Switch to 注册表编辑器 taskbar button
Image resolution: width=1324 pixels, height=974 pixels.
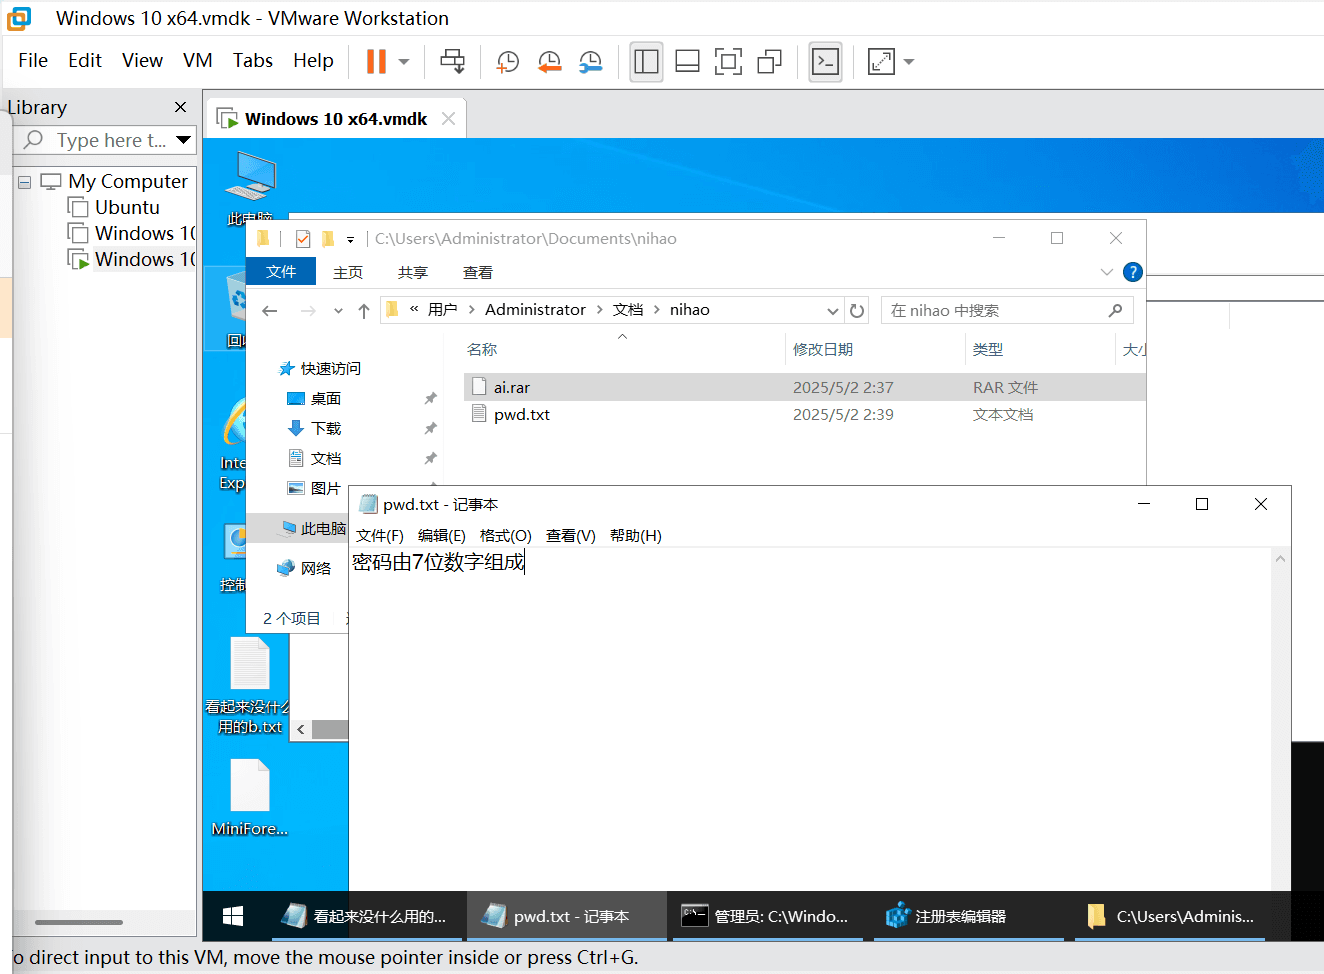(x=969, y=916)
